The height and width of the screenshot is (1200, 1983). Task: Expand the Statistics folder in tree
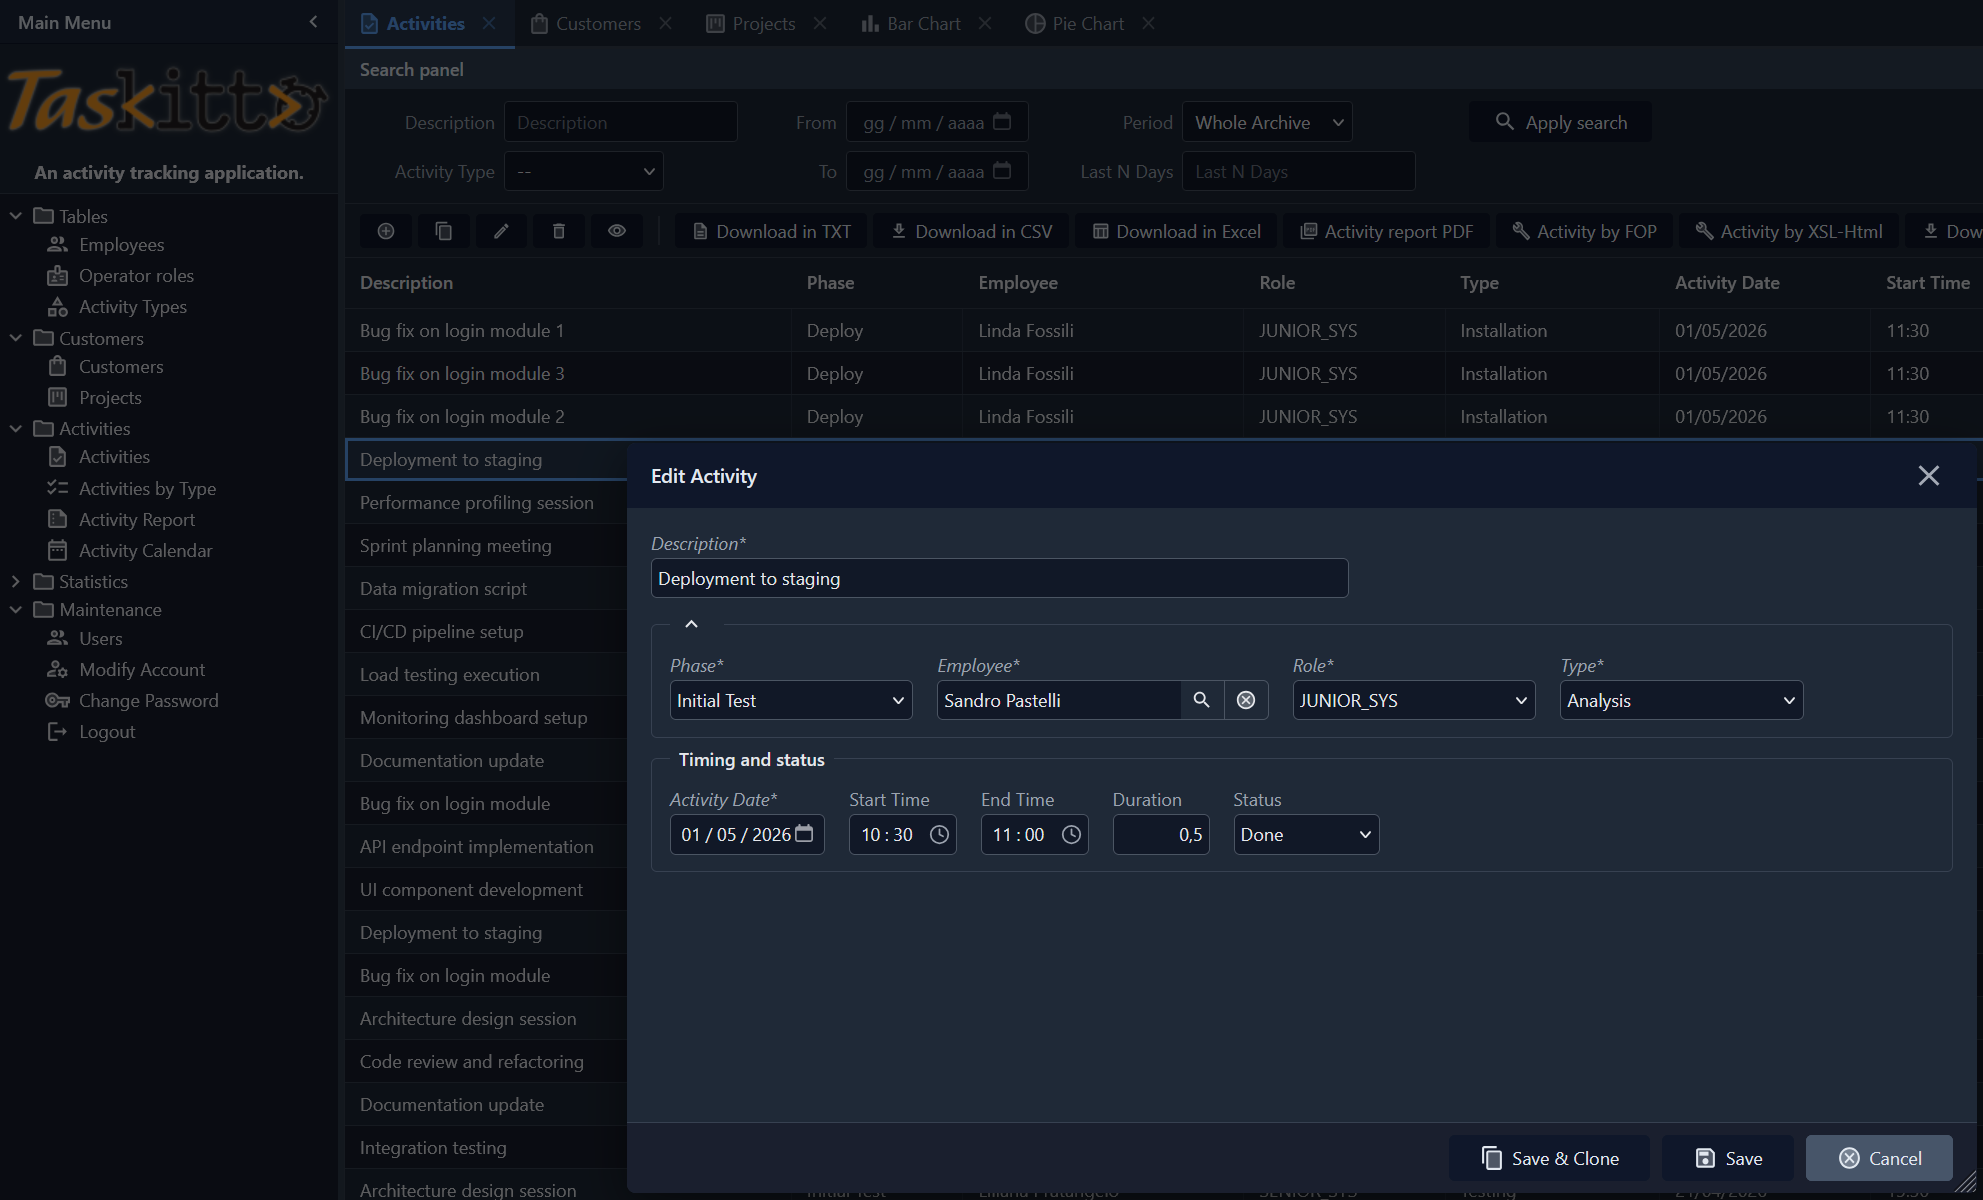pos(16,581)
